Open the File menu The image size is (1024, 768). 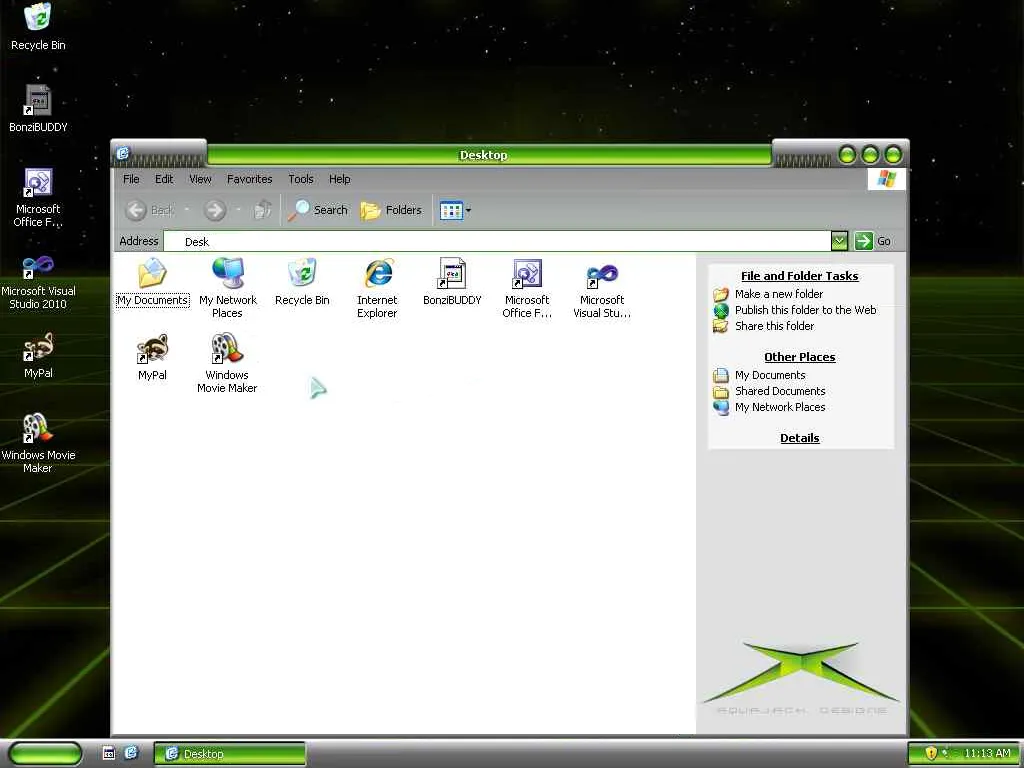click(131, 179)
